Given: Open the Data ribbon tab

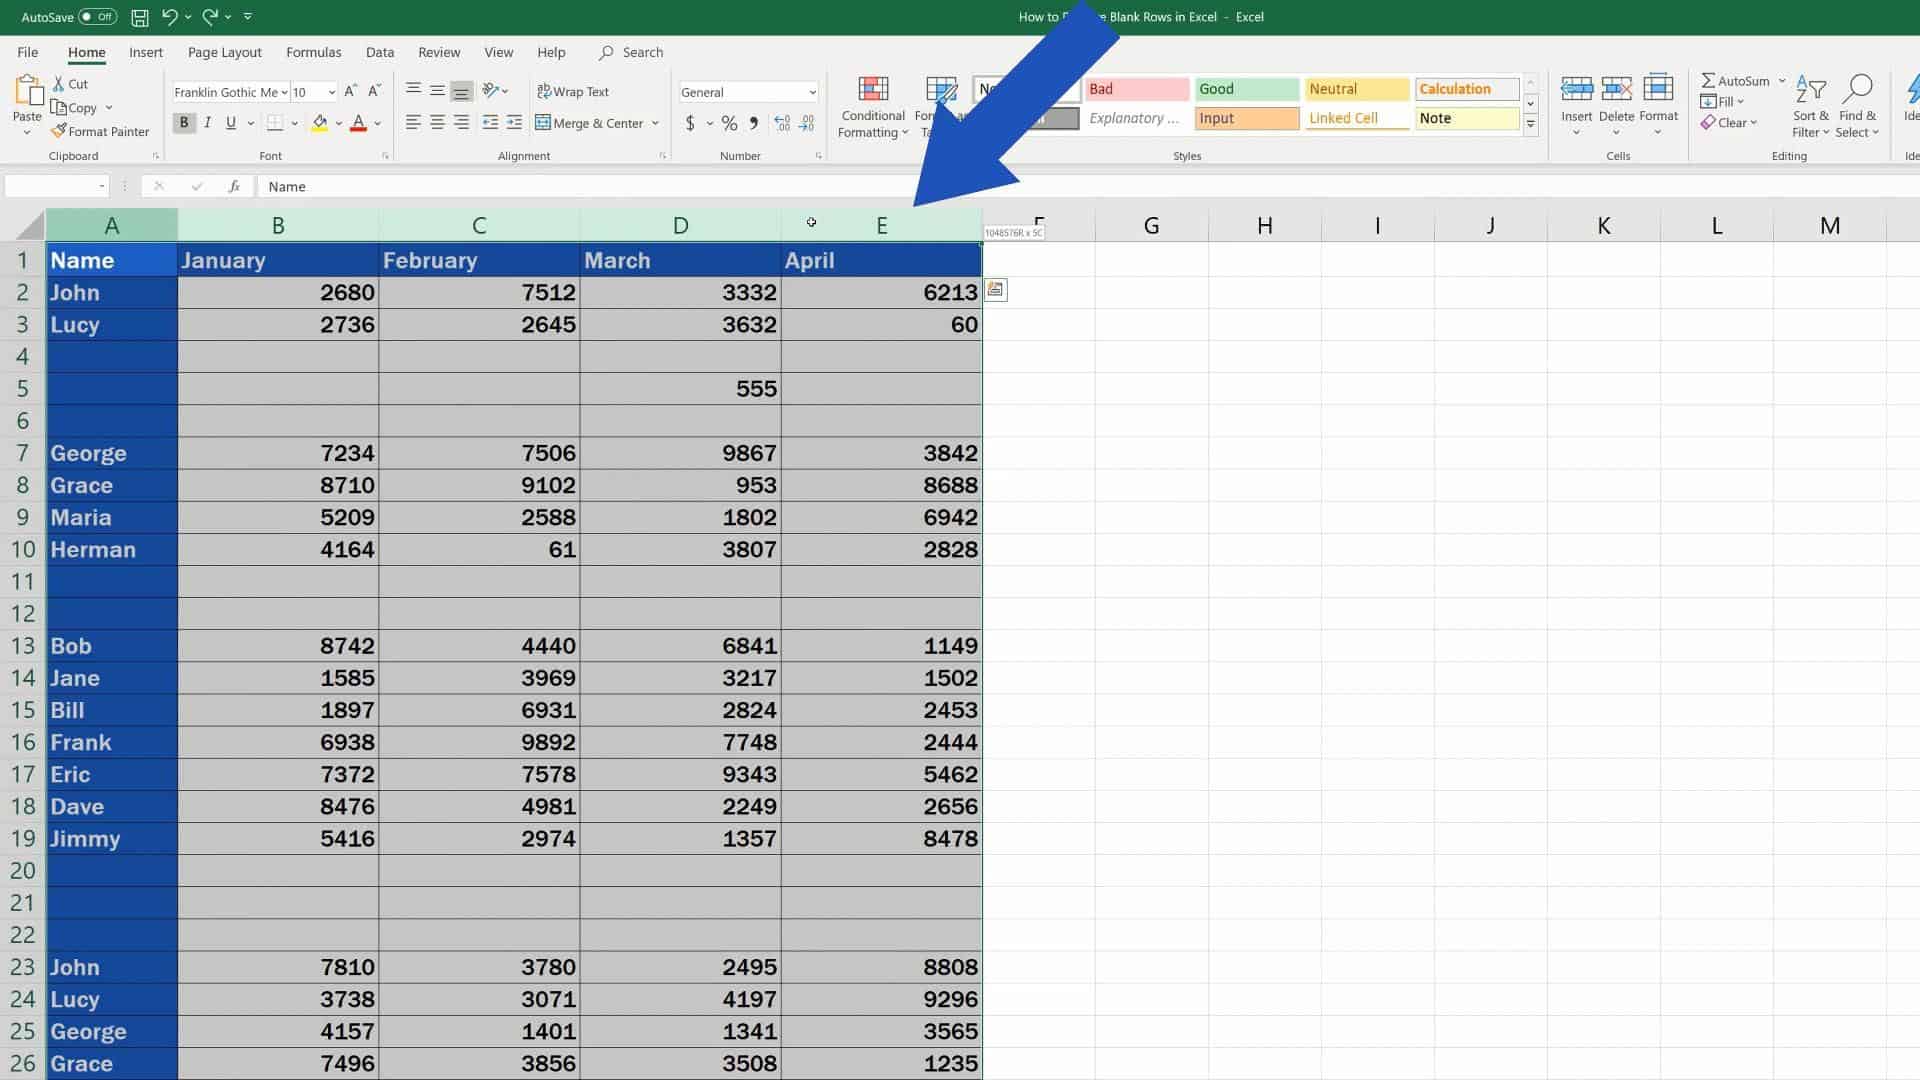Looking at the screenshot, I should point(379,52).
